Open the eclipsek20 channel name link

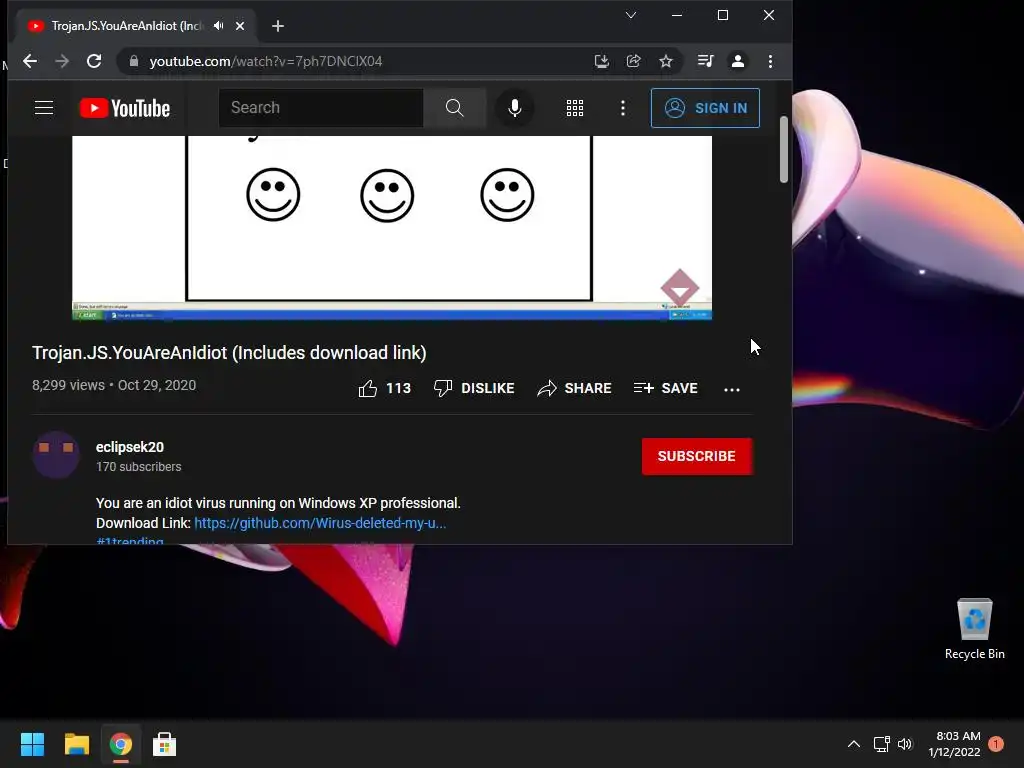click(x=130, y=447)
